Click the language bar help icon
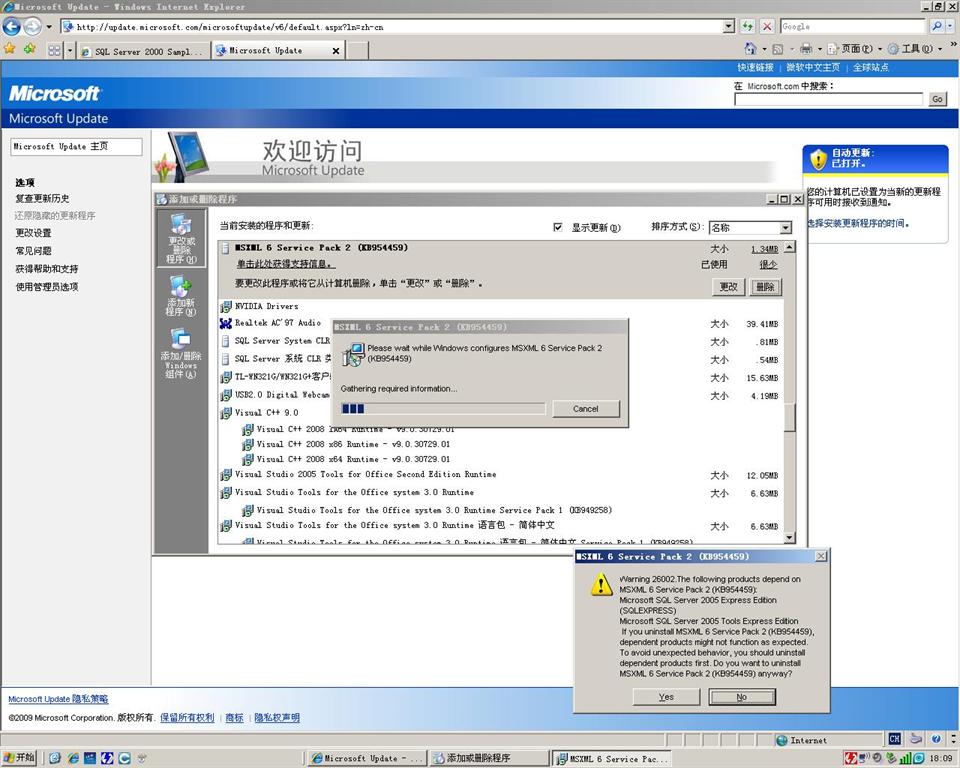The height and width of the screenshot is (768, 960). coord(936,739)
